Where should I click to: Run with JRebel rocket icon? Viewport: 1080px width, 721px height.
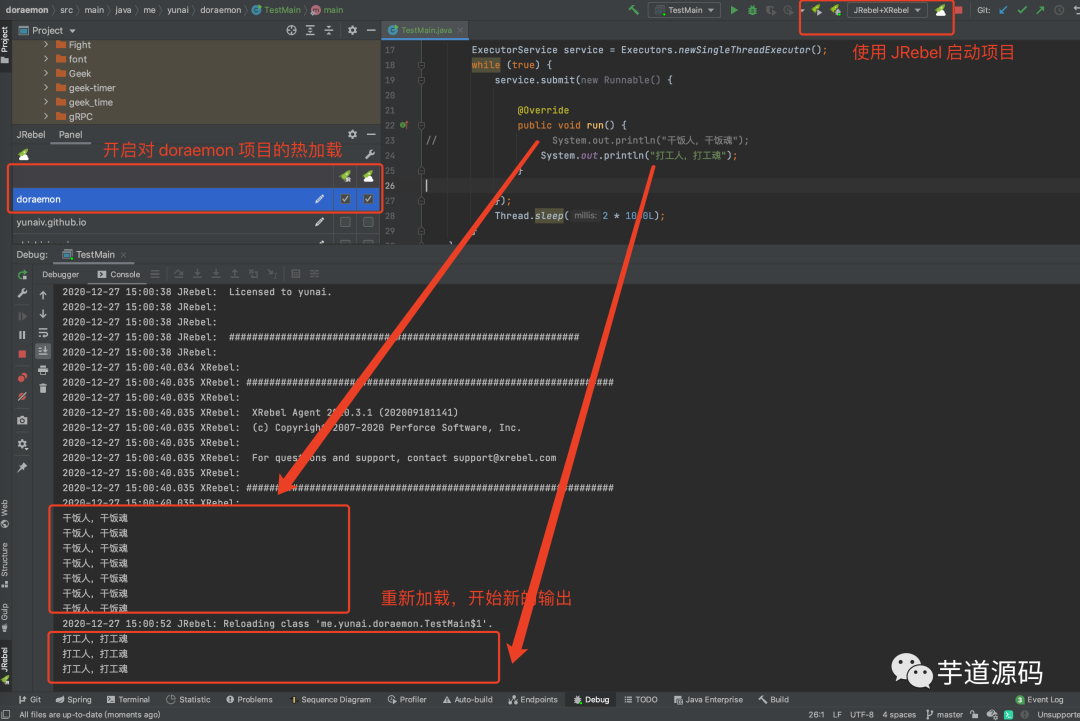coord(816,10)
